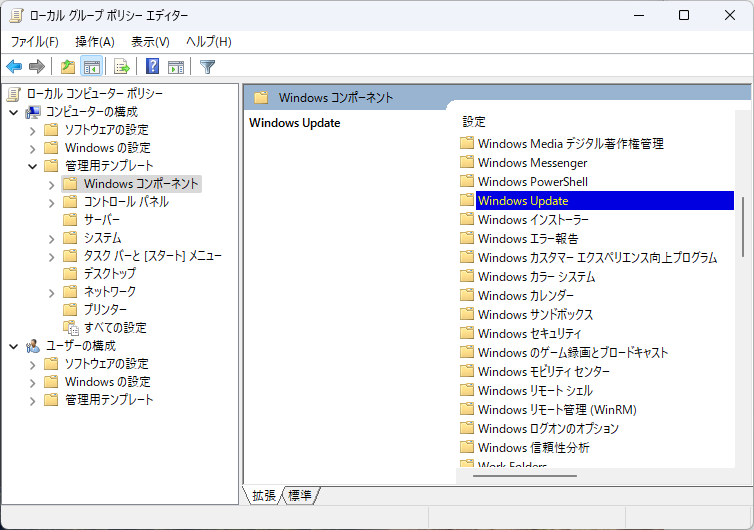This screenshot has height=530, width=754.
Task: Select デスクトップ in the tree
Action: click(110, 274)
